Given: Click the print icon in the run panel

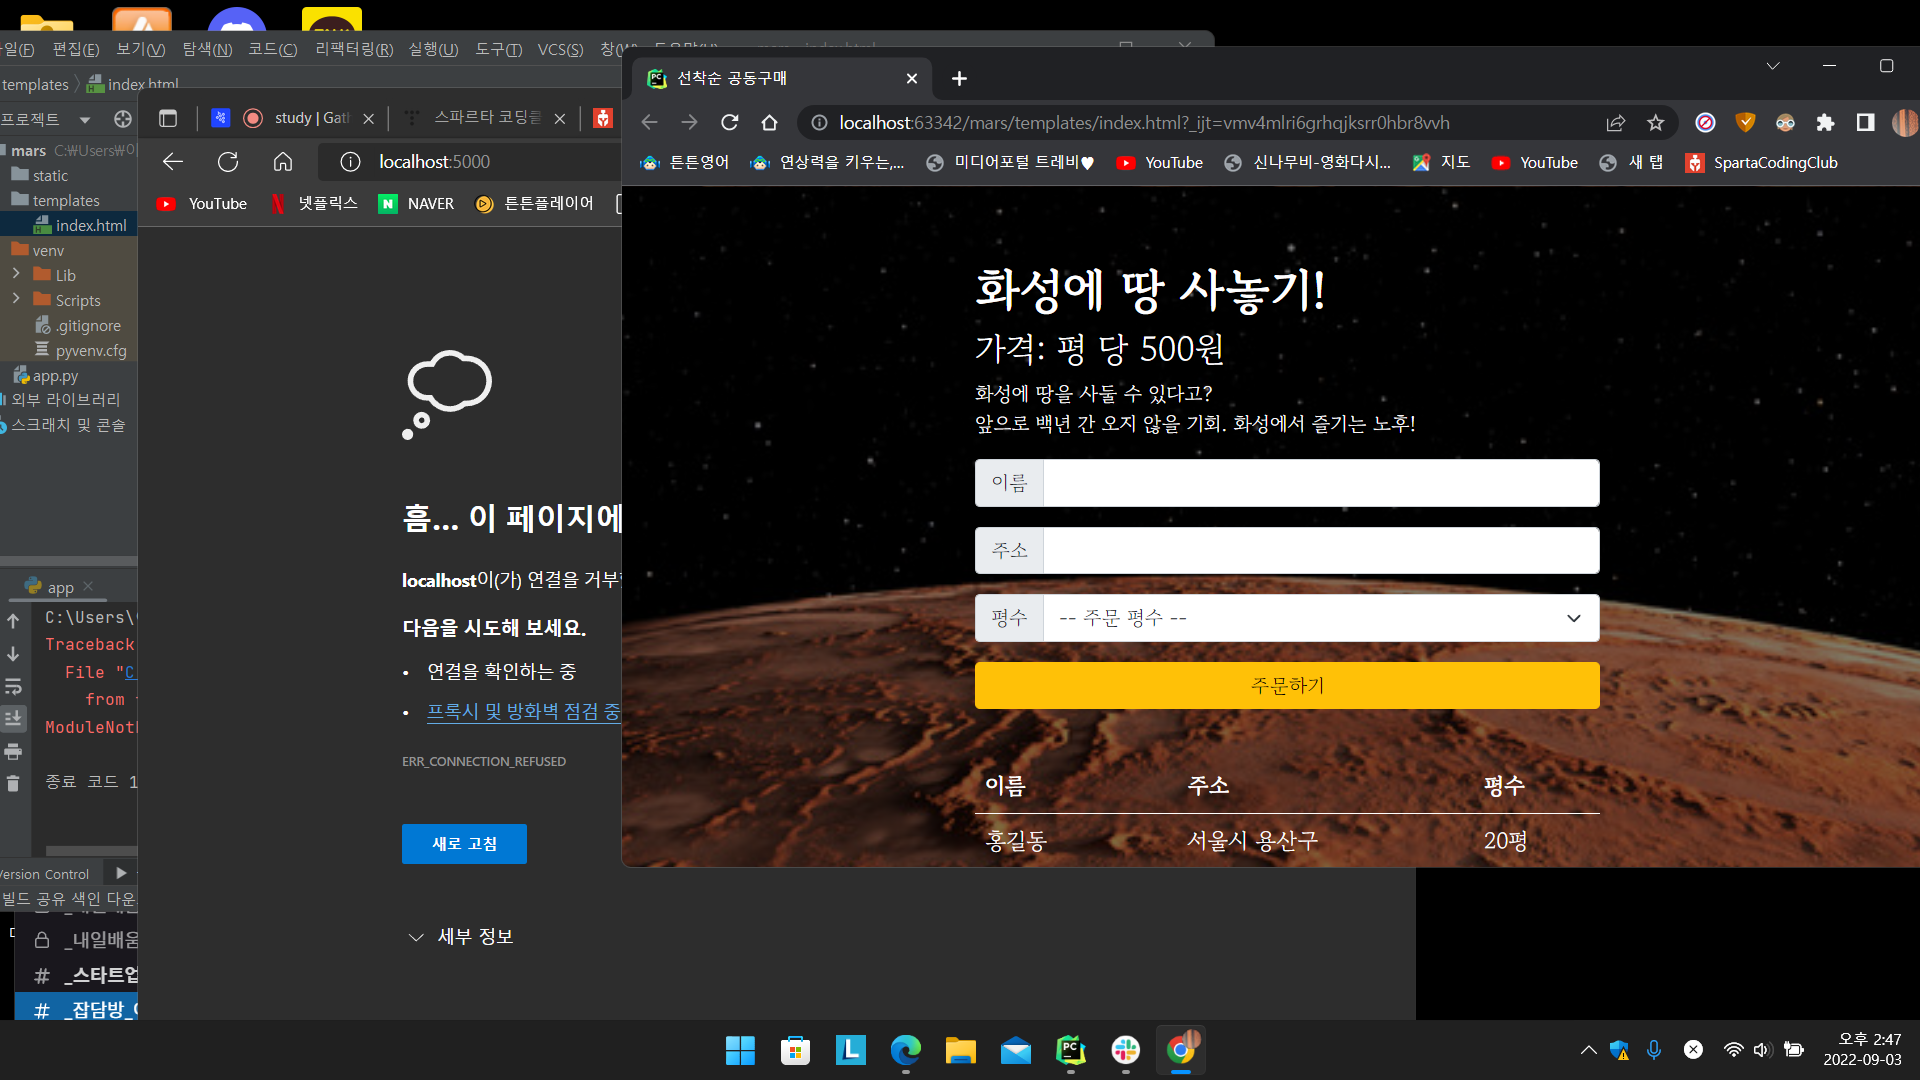Looking at the screenshot, I should pos(13,751).
